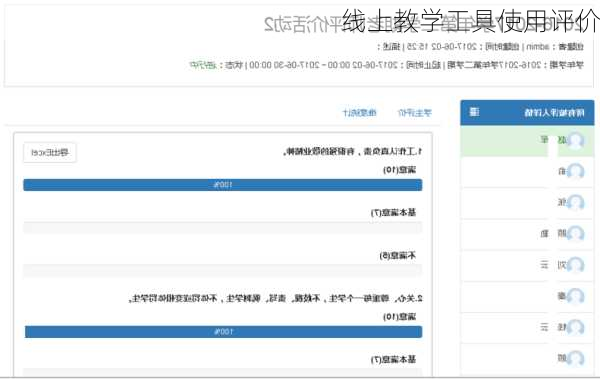
Task: Select the person row named 桂…云
Action: [527, 327]
